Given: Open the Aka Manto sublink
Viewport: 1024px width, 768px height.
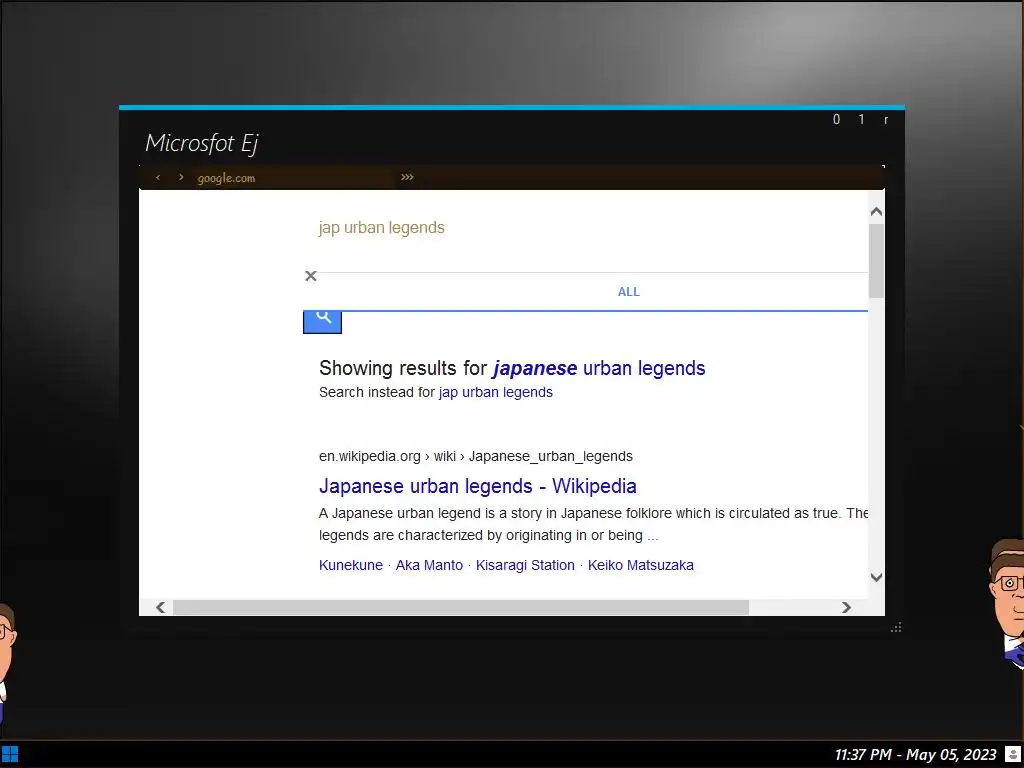Looking at the screenshot, I should click(429, 566).
